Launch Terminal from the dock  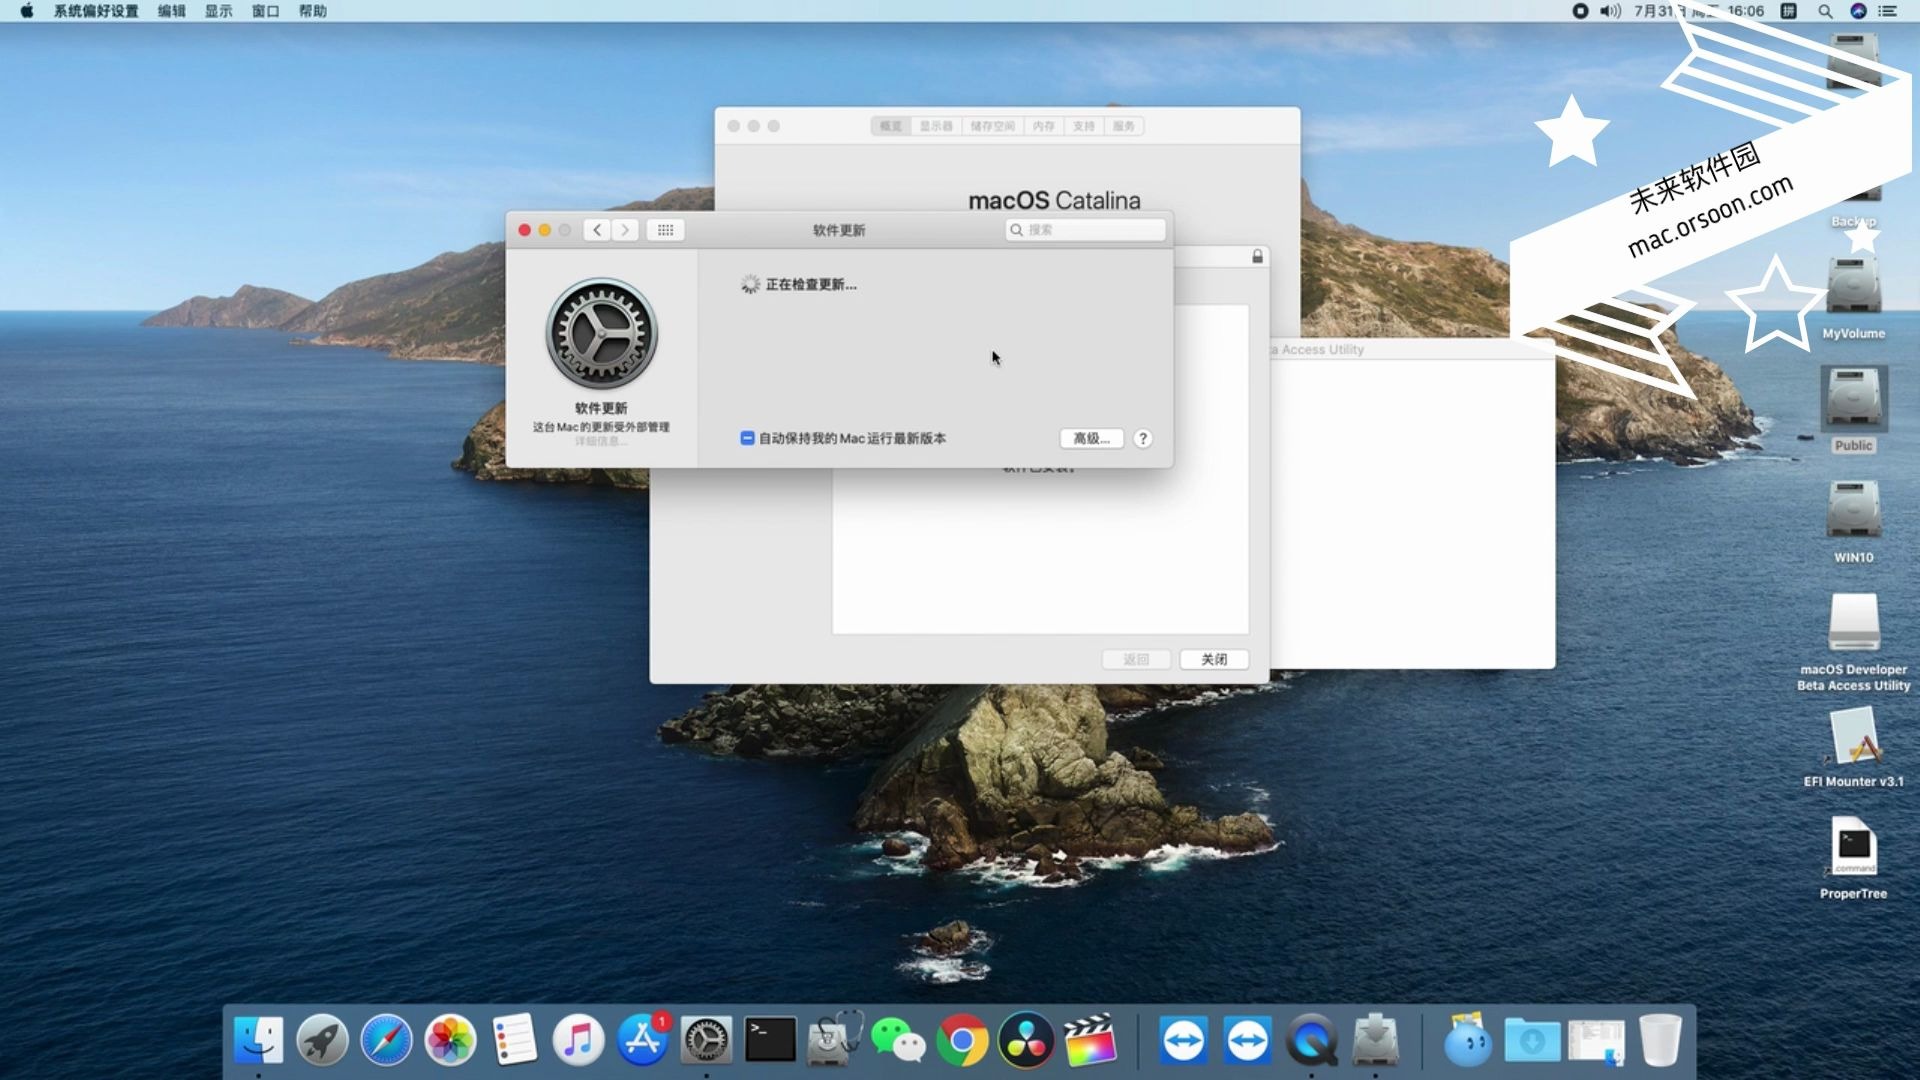tap(770, 1041)
